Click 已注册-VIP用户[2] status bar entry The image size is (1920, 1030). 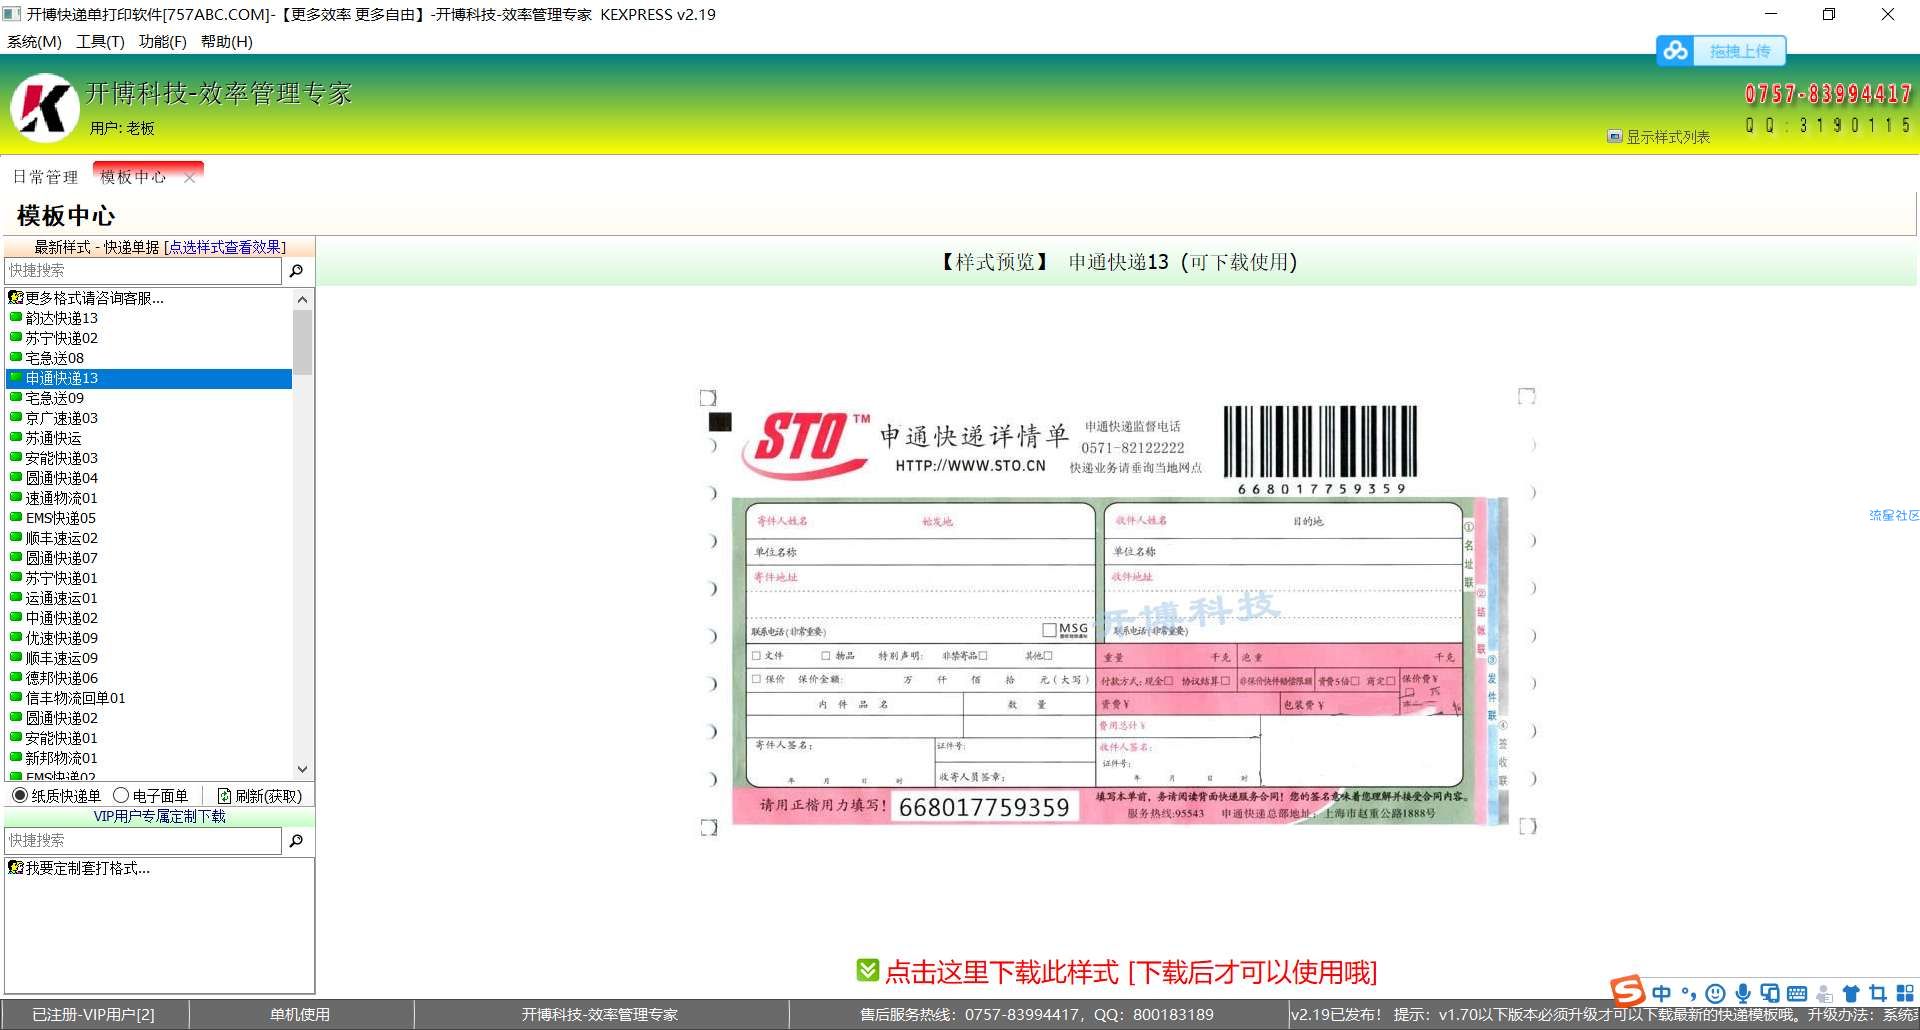93,1014
